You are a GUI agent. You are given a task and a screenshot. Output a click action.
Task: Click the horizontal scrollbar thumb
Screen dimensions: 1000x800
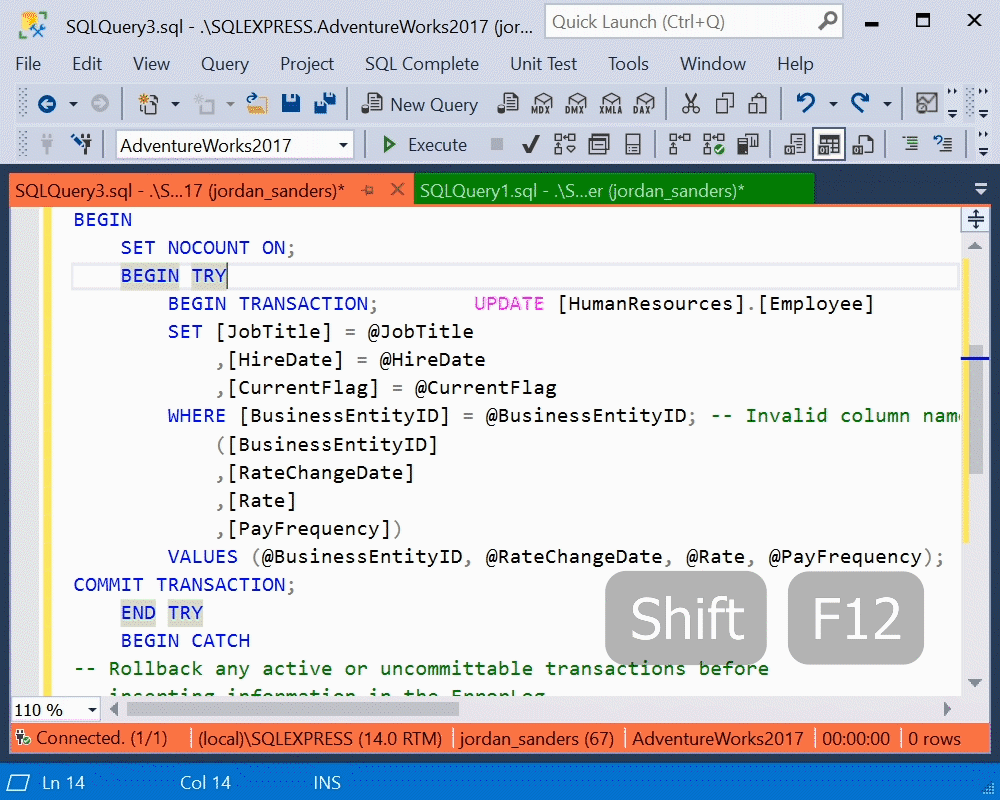click(293, 709)
